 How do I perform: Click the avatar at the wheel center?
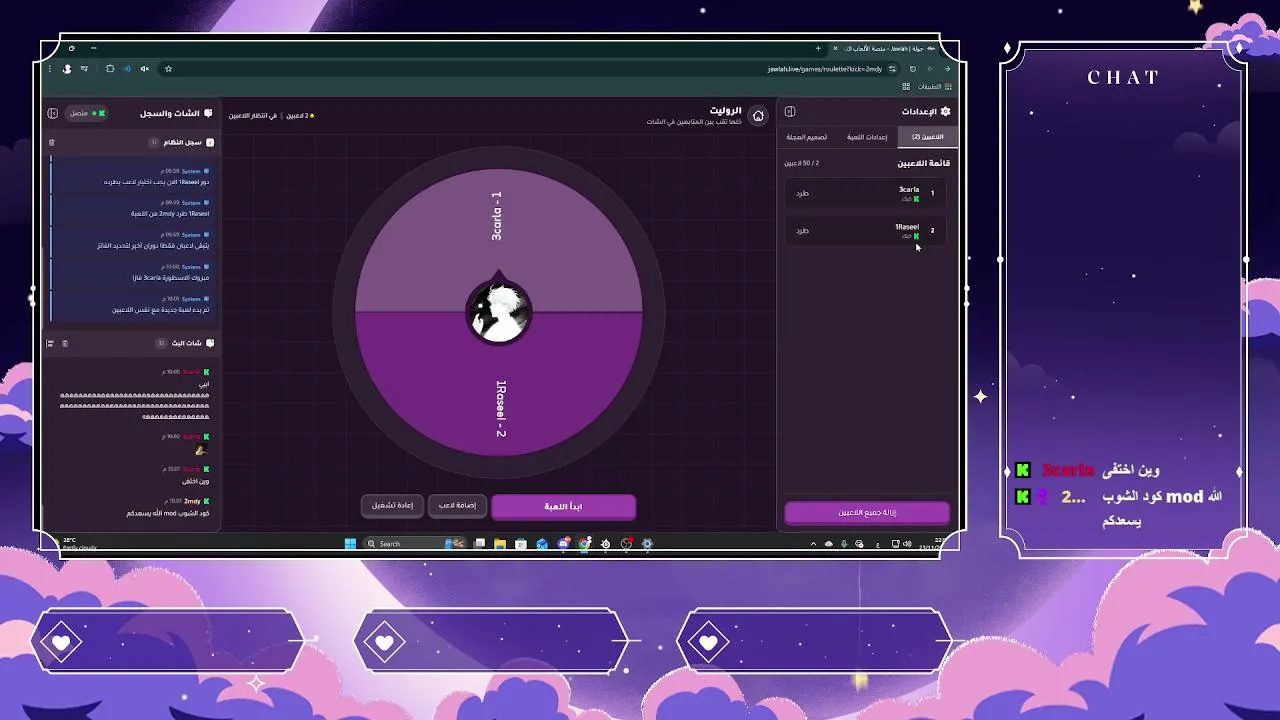click(x=498, y=313)
